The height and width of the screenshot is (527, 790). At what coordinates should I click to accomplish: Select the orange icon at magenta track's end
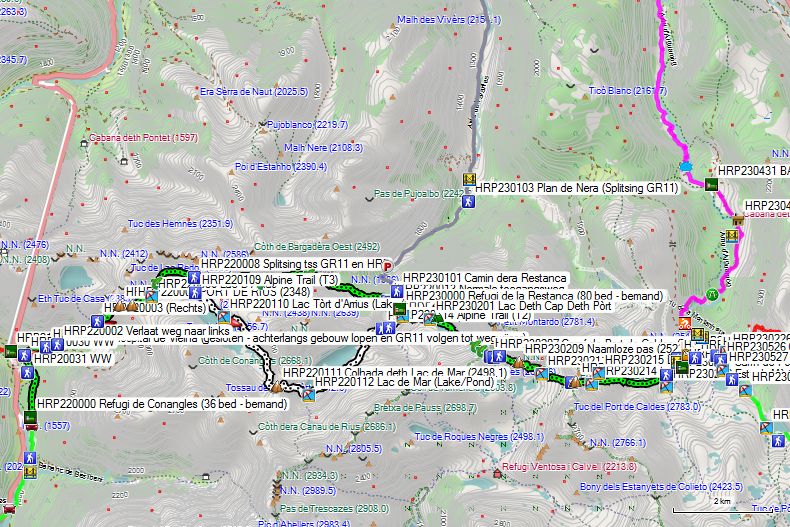(x=685, y=323)
